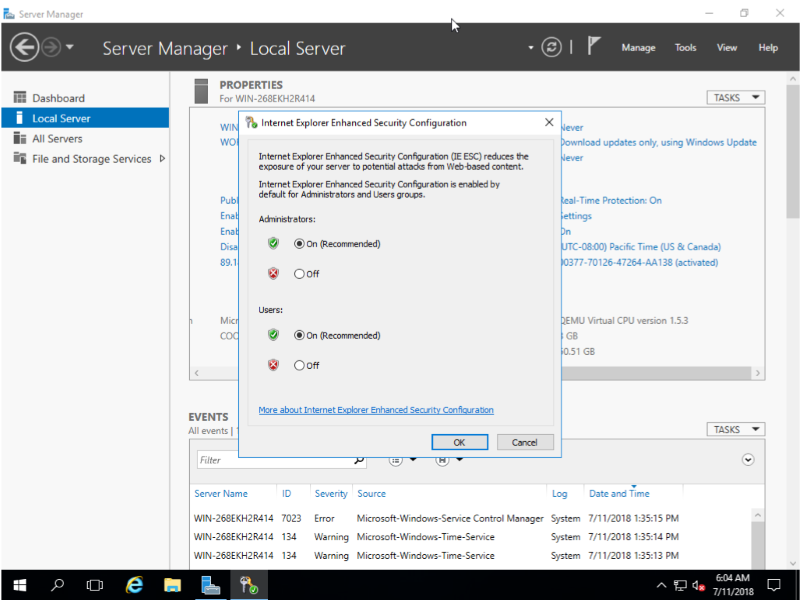Sort events by Date and Time column

pos(619,493)
